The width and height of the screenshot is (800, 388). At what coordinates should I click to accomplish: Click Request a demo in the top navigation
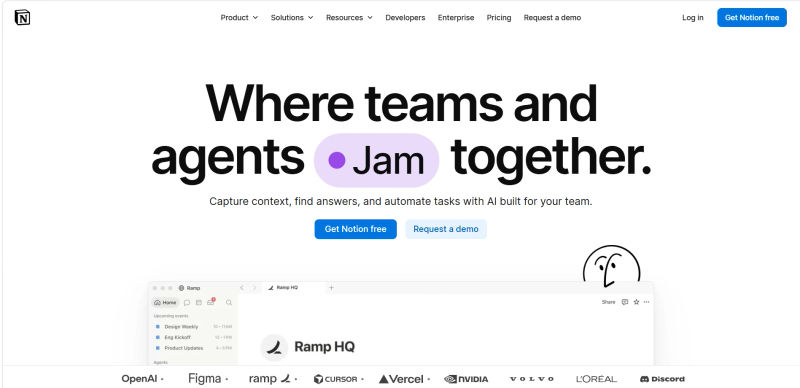[552, 17]
